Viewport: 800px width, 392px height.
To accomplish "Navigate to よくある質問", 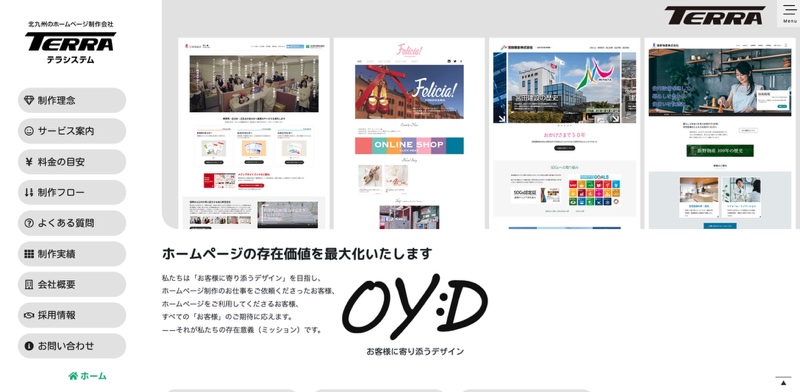I will pyautogui.click(x=72, y=223).
